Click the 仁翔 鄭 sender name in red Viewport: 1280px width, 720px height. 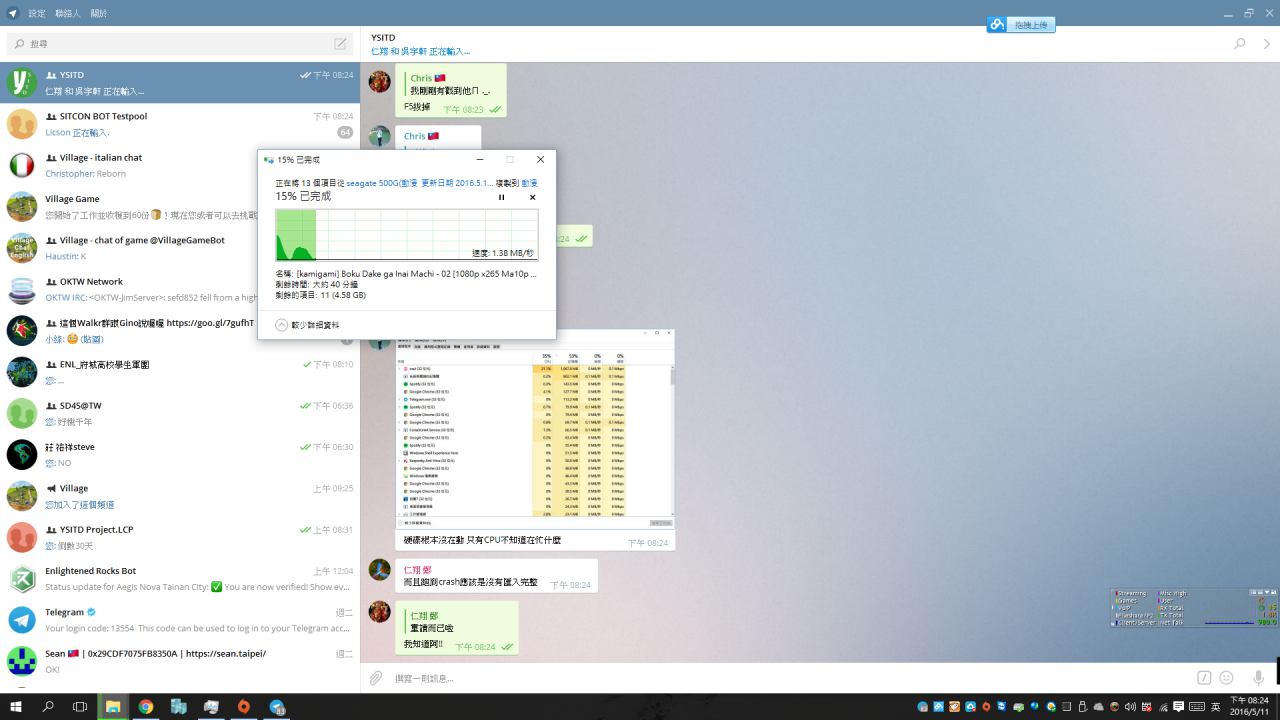click(x=418, y=570)
